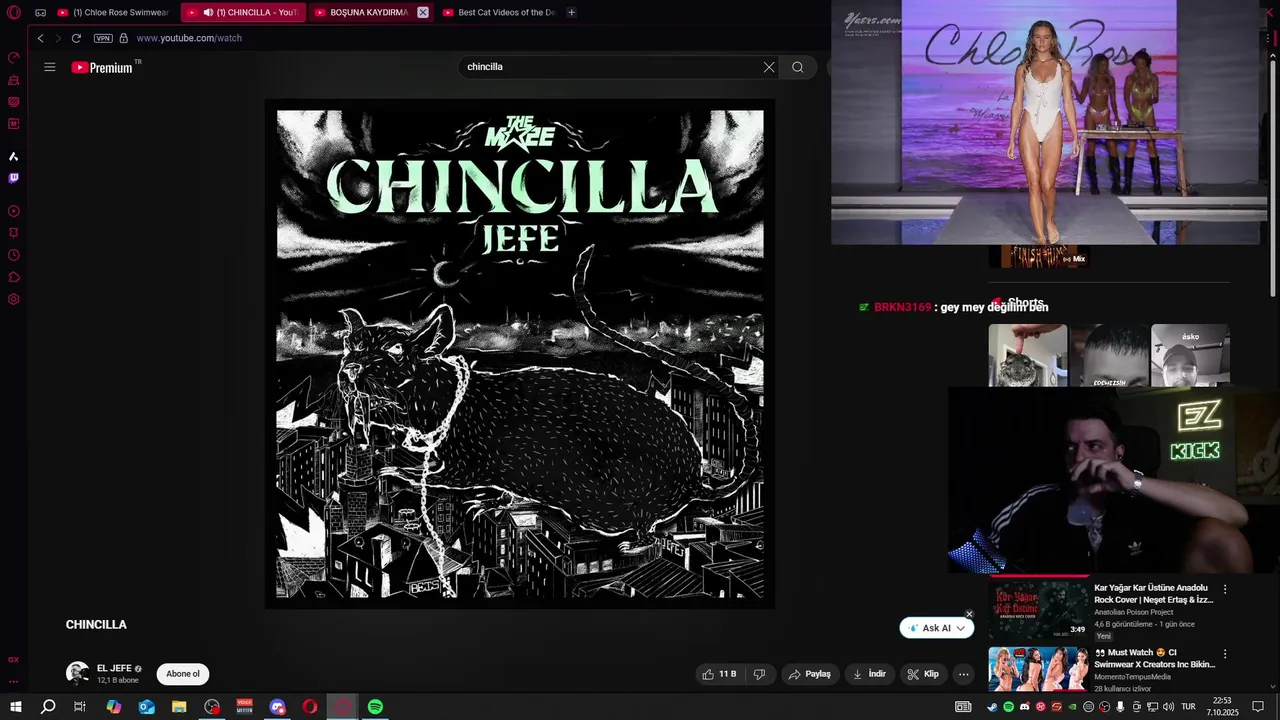The image size is (1280, 720).
Task: Open a new browser tab
Action: tap(571, 13)
